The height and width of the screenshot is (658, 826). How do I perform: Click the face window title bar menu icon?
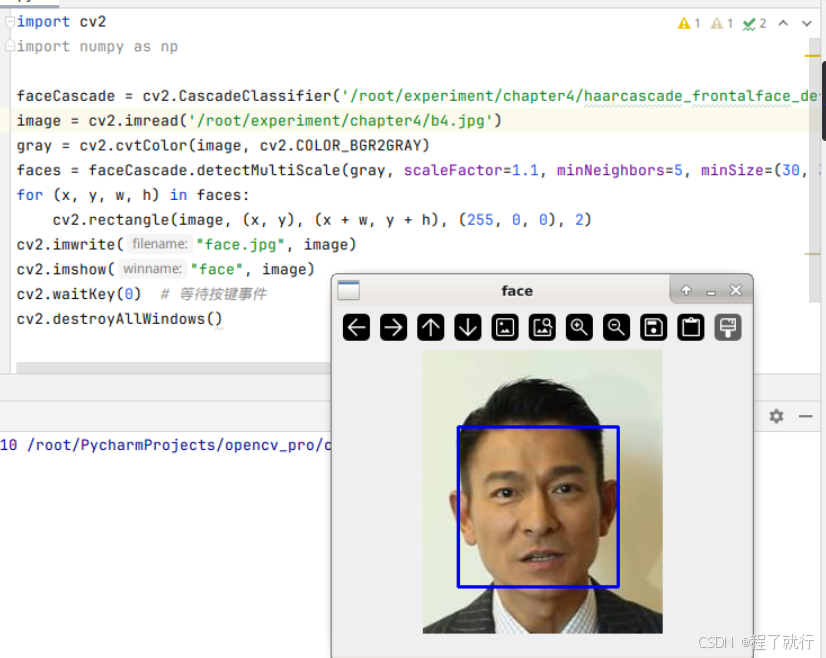tap(347, 290)
